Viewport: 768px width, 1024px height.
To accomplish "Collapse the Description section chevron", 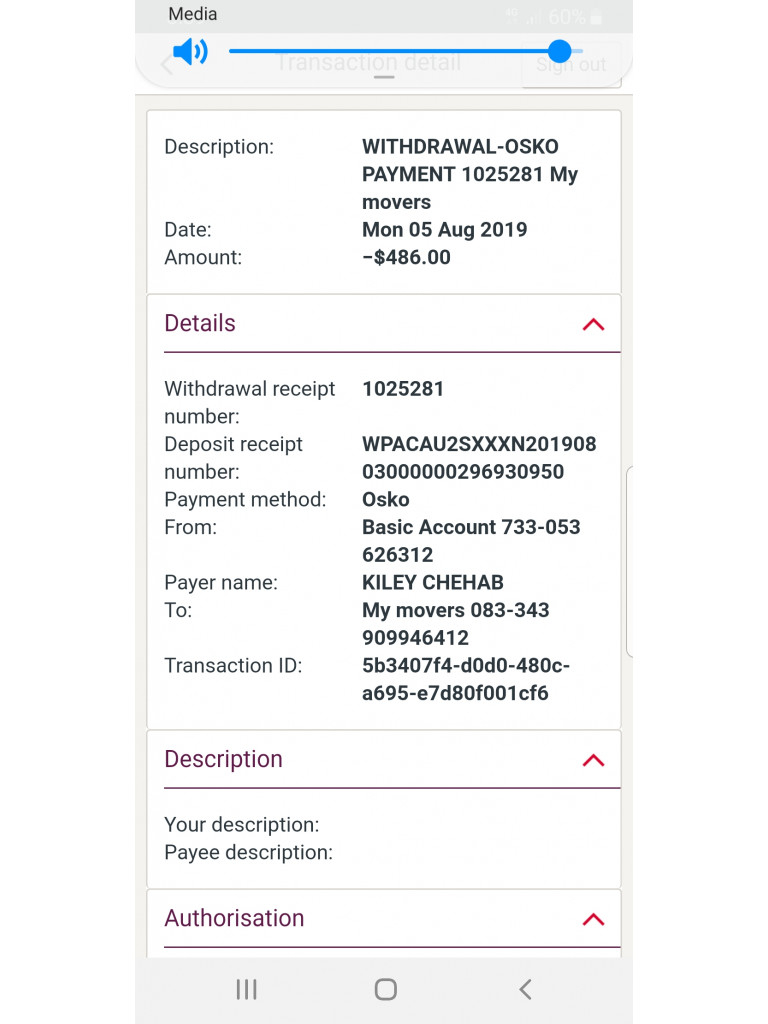I will [593, 760].
